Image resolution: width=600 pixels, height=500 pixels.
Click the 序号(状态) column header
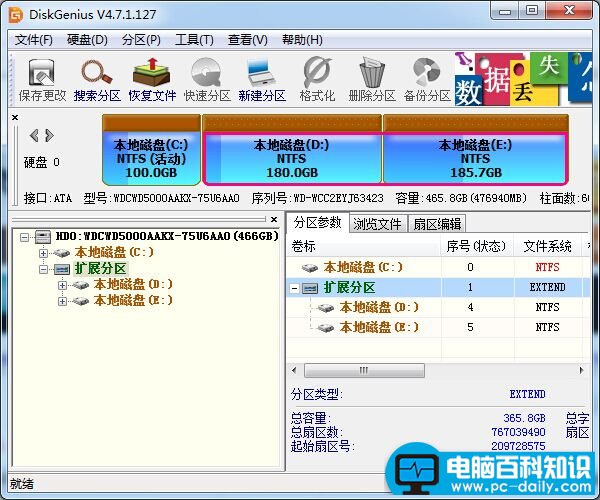click(x=476, y=246)
